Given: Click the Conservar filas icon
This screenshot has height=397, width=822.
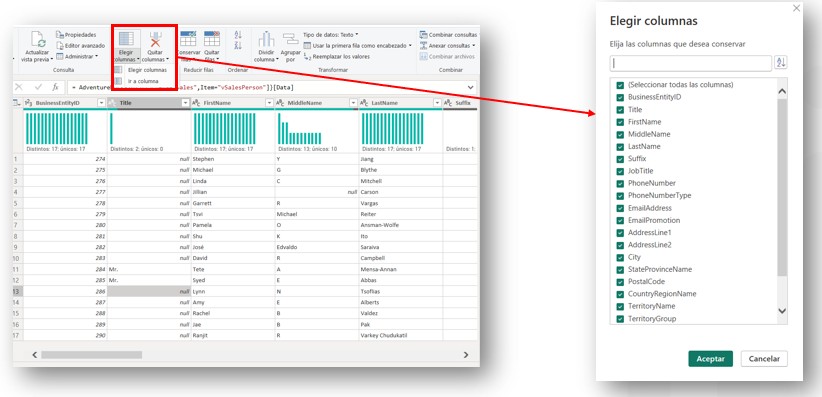Looking at the screenshot, I should click(188, 39).
